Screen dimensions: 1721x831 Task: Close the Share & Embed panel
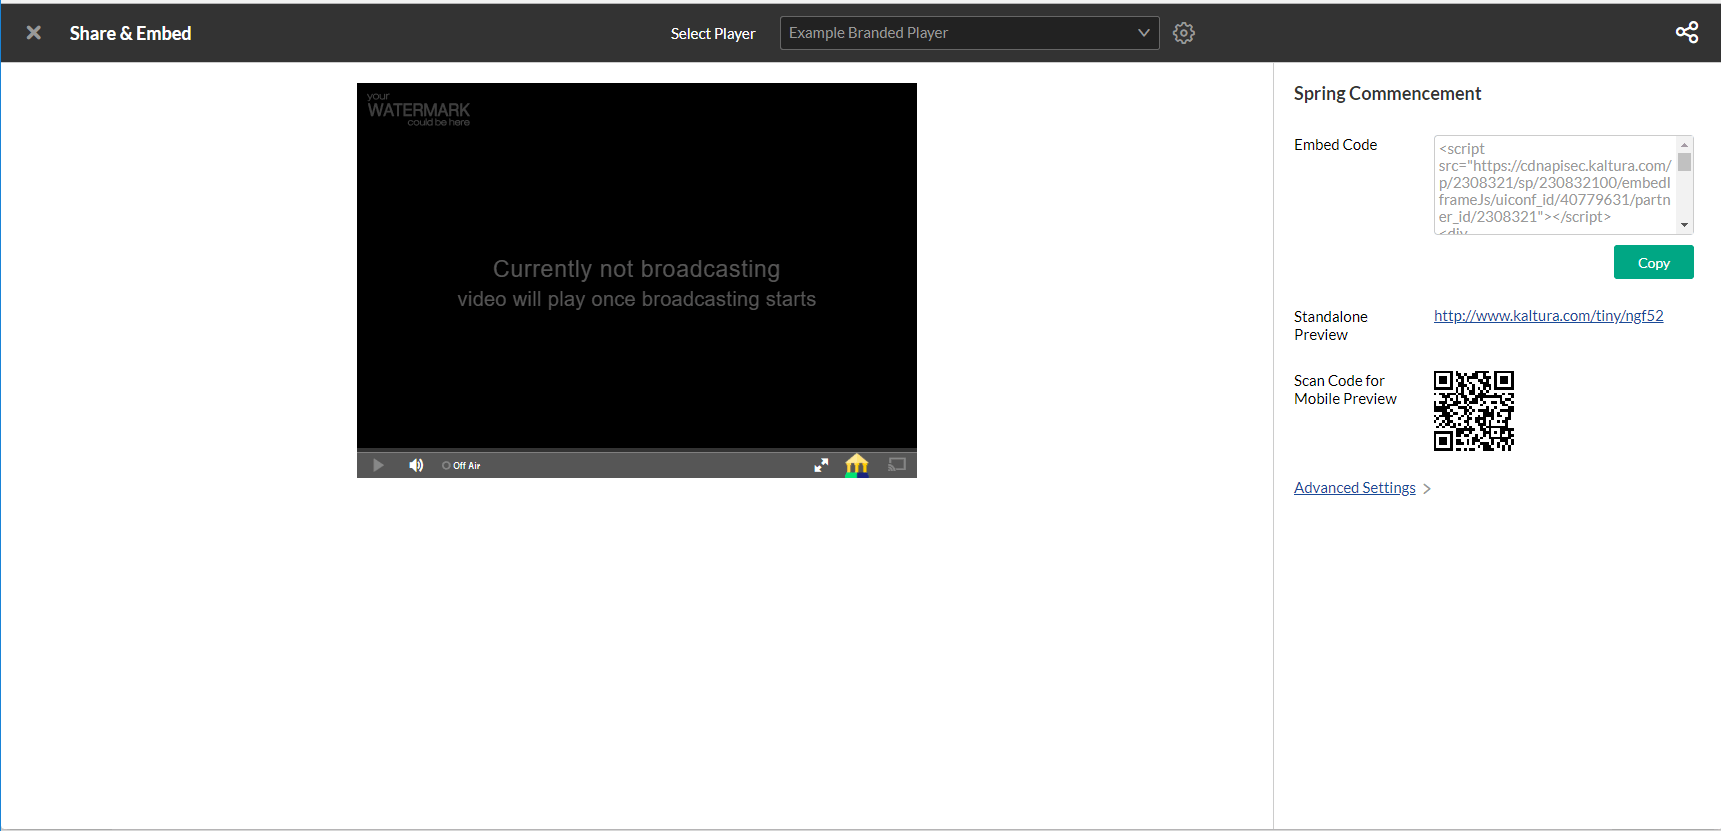point(34,33)
